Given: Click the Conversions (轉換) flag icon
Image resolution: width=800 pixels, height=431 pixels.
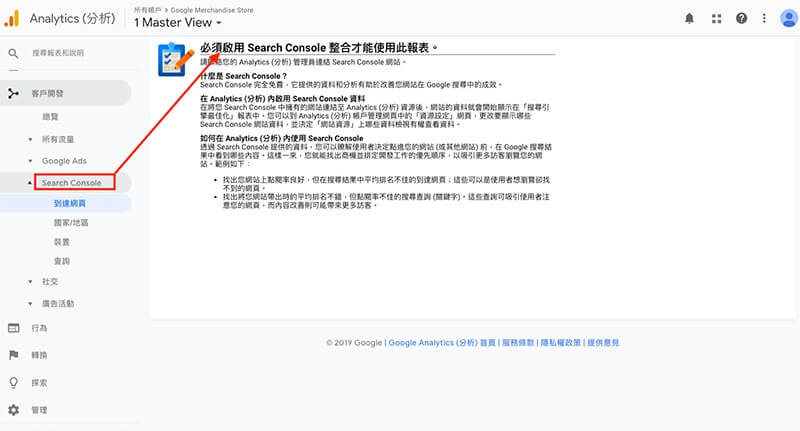Looking at the screenshot, I should pyautogui.click(x=14, y=355).
